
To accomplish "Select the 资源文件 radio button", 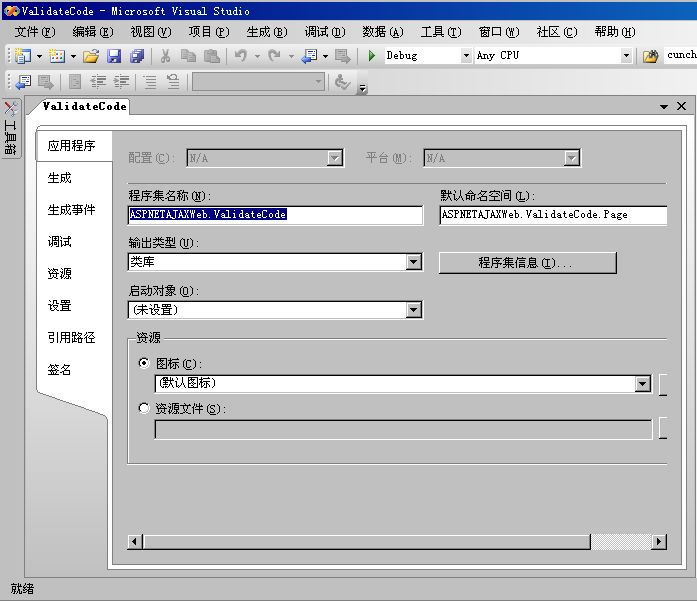I will click(x=144, y=408).
